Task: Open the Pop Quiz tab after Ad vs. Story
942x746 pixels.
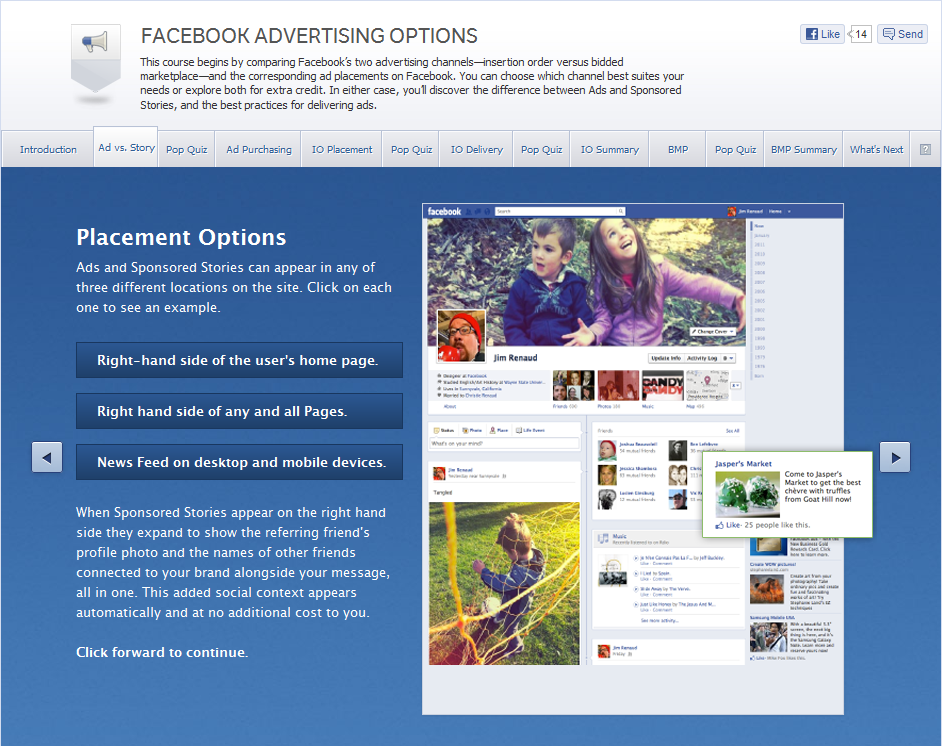Action: tap(187, 150)
